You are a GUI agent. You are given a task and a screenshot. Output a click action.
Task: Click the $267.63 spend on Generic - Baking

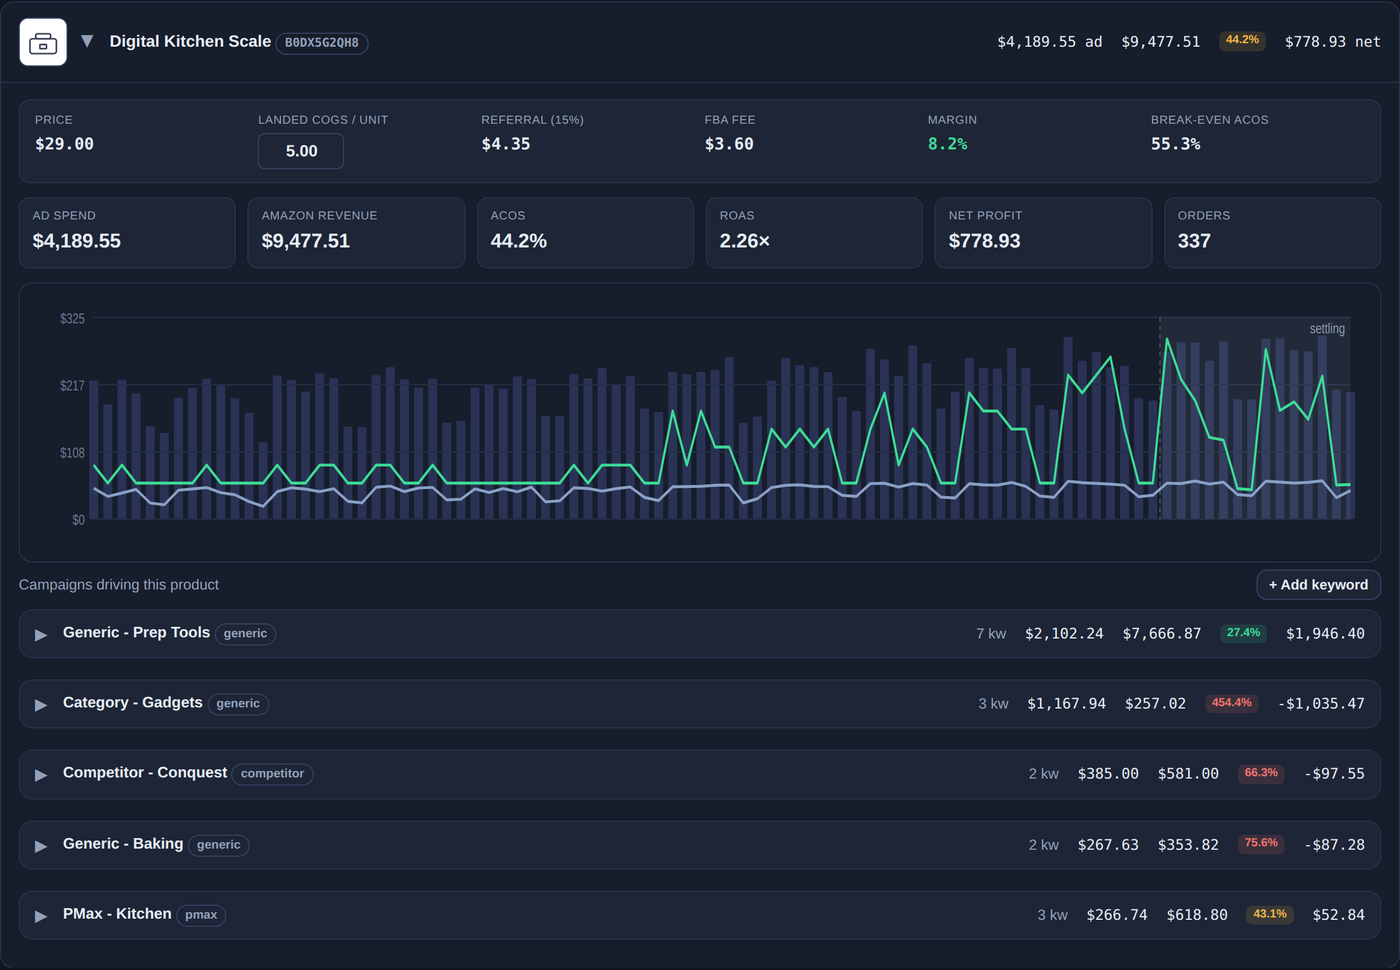(x=1108, y=845)
